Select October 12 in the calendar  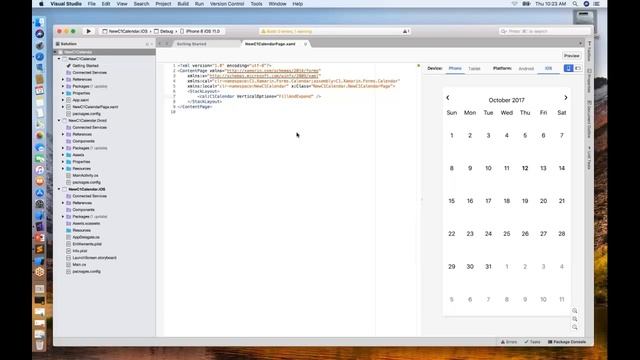tap(525, 168)
